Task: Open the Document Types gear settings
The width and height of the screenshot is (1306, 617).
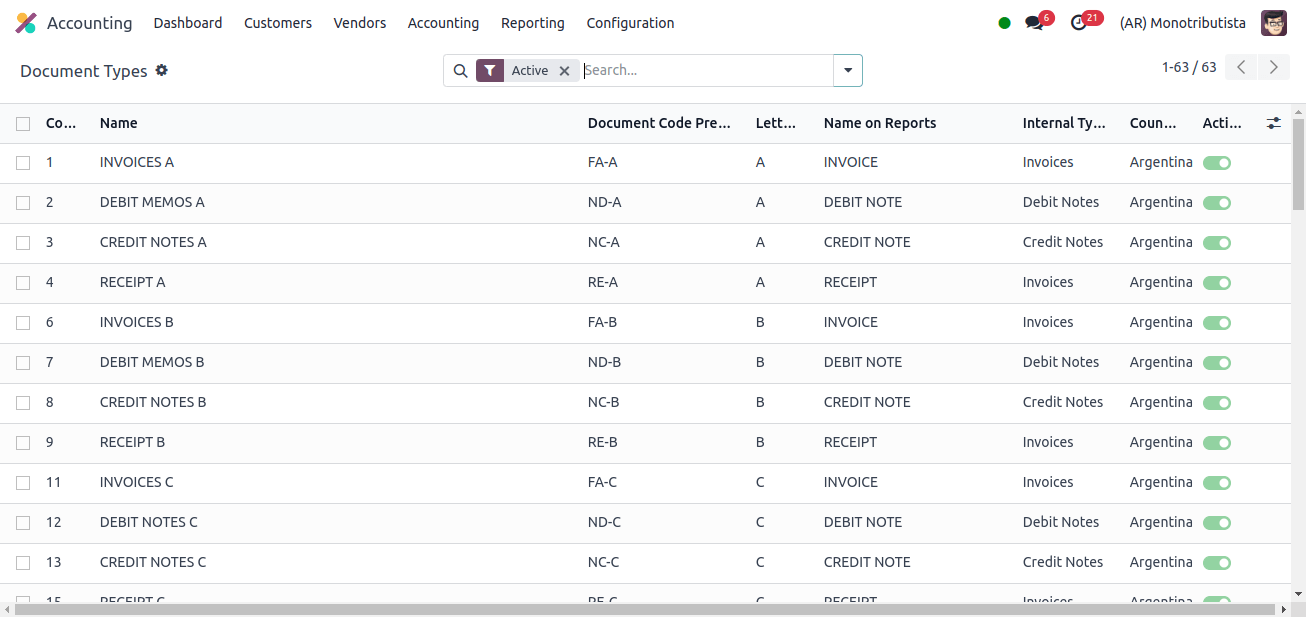Action: (162, 70)
